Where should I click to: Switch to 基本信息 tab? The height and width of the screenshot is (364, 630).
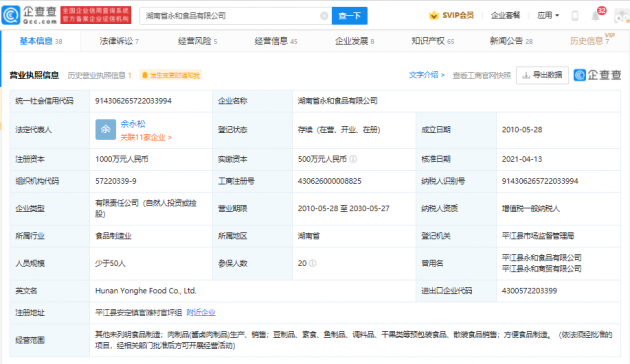coord(41,41)
